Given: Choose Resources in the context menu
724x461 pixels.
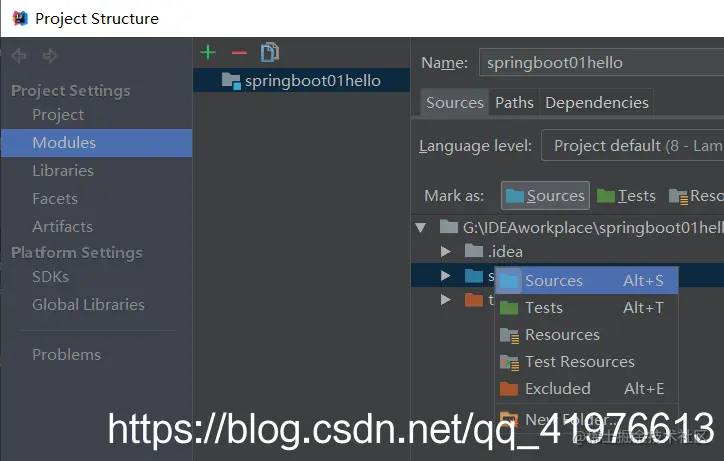Looking at the screenshot, I should (x=586, y=334).
